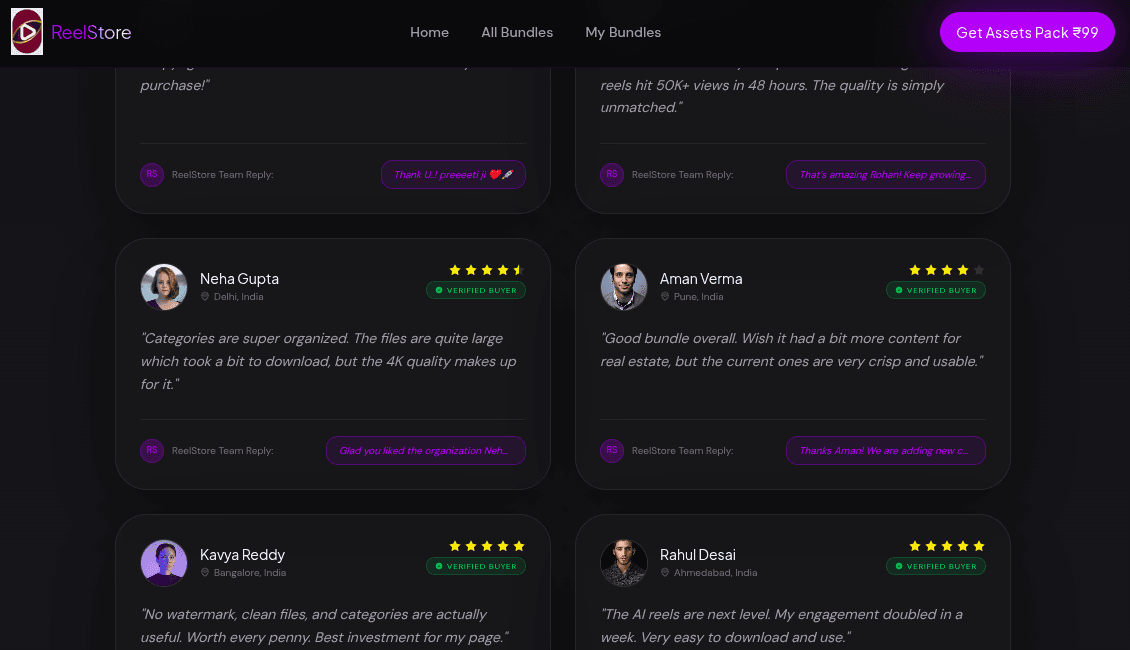Click Rahul Desai's Verified Buyer badge
This screenshot has width=1130, height=650.
935,566
